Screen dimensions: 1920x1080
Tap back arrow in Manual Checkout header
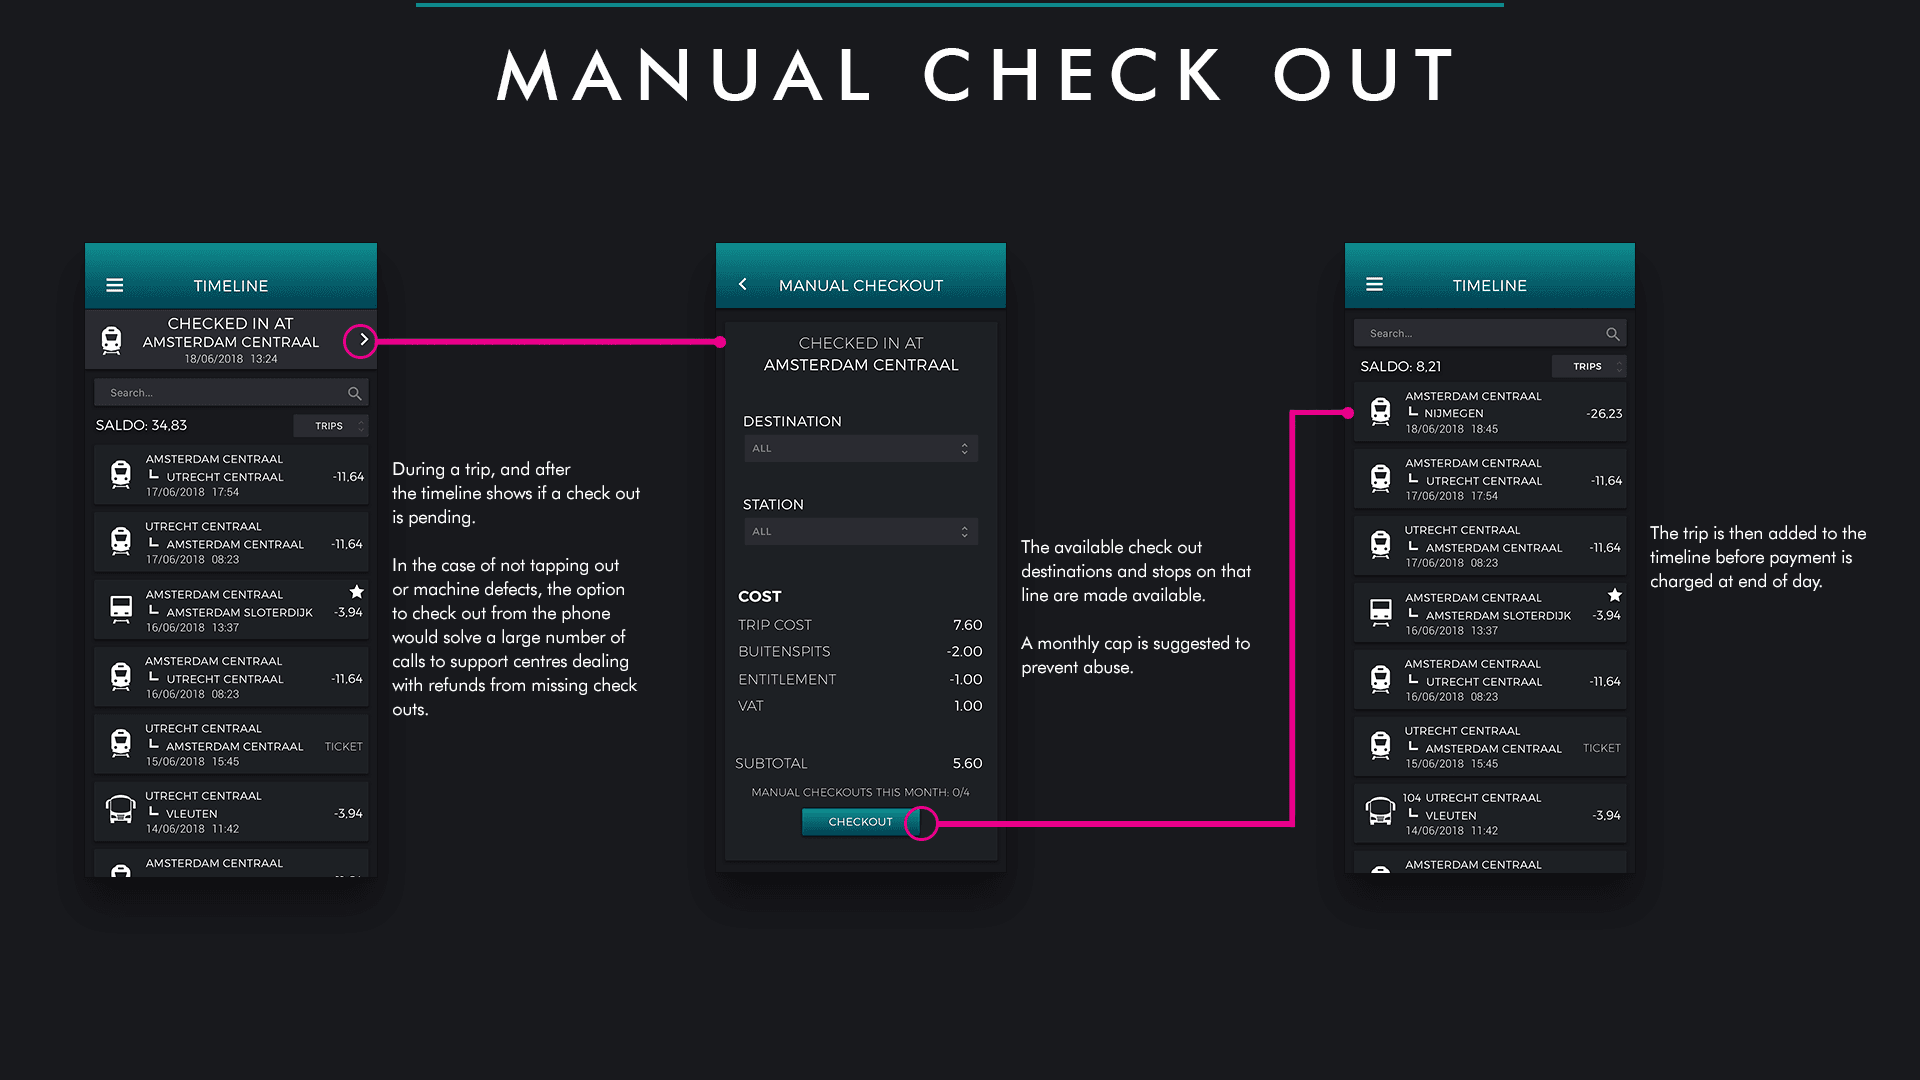(x=743, y=285)
